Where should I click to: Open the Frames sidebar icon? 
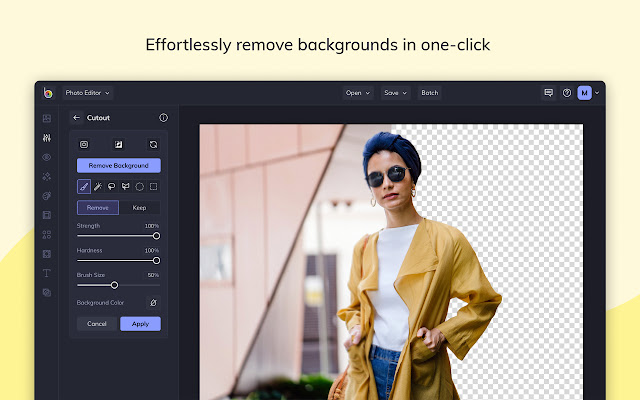pos(47,215)
